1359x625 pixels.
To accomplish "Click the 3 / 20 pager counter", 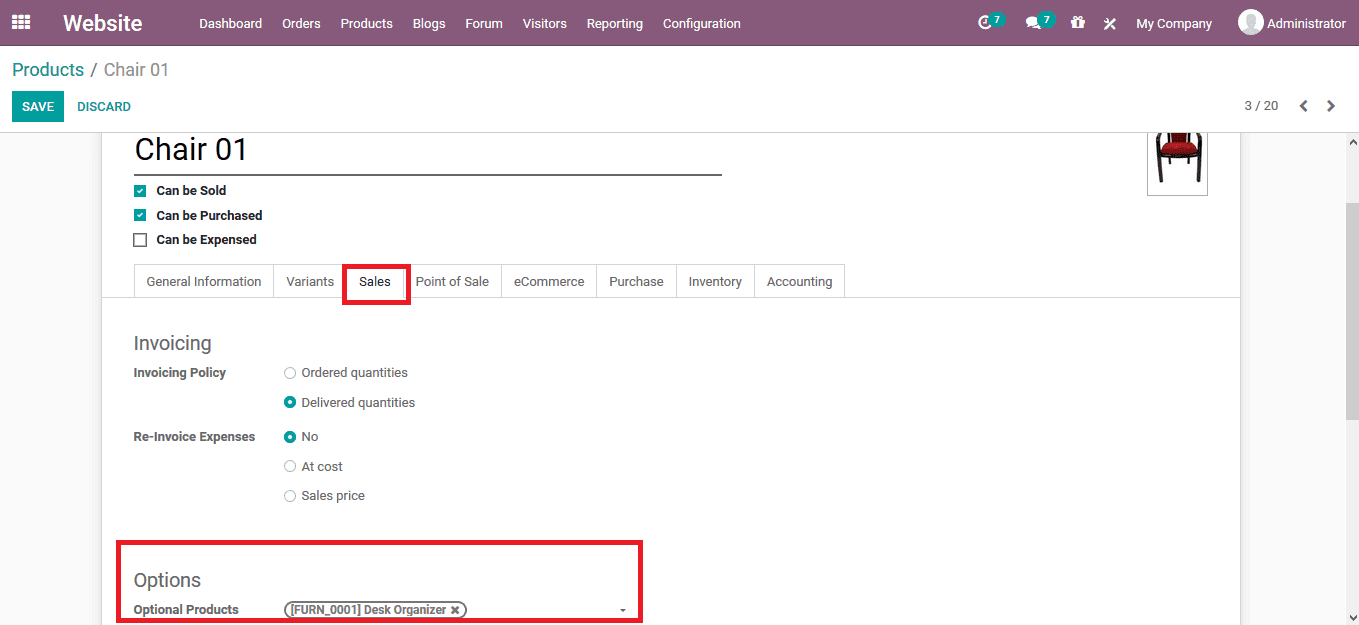I will pyautogui.click(x=1261, y=106).
